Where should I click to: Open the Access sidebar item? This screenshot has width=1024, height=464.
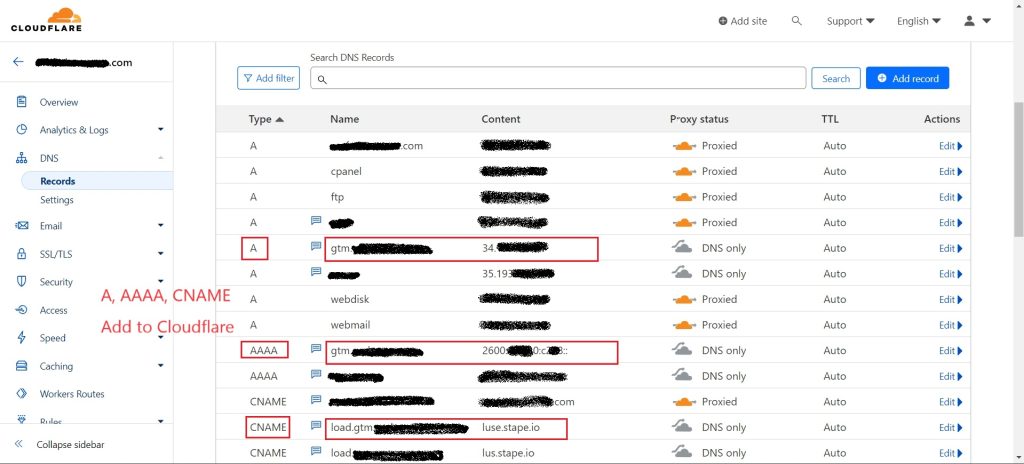54,310
